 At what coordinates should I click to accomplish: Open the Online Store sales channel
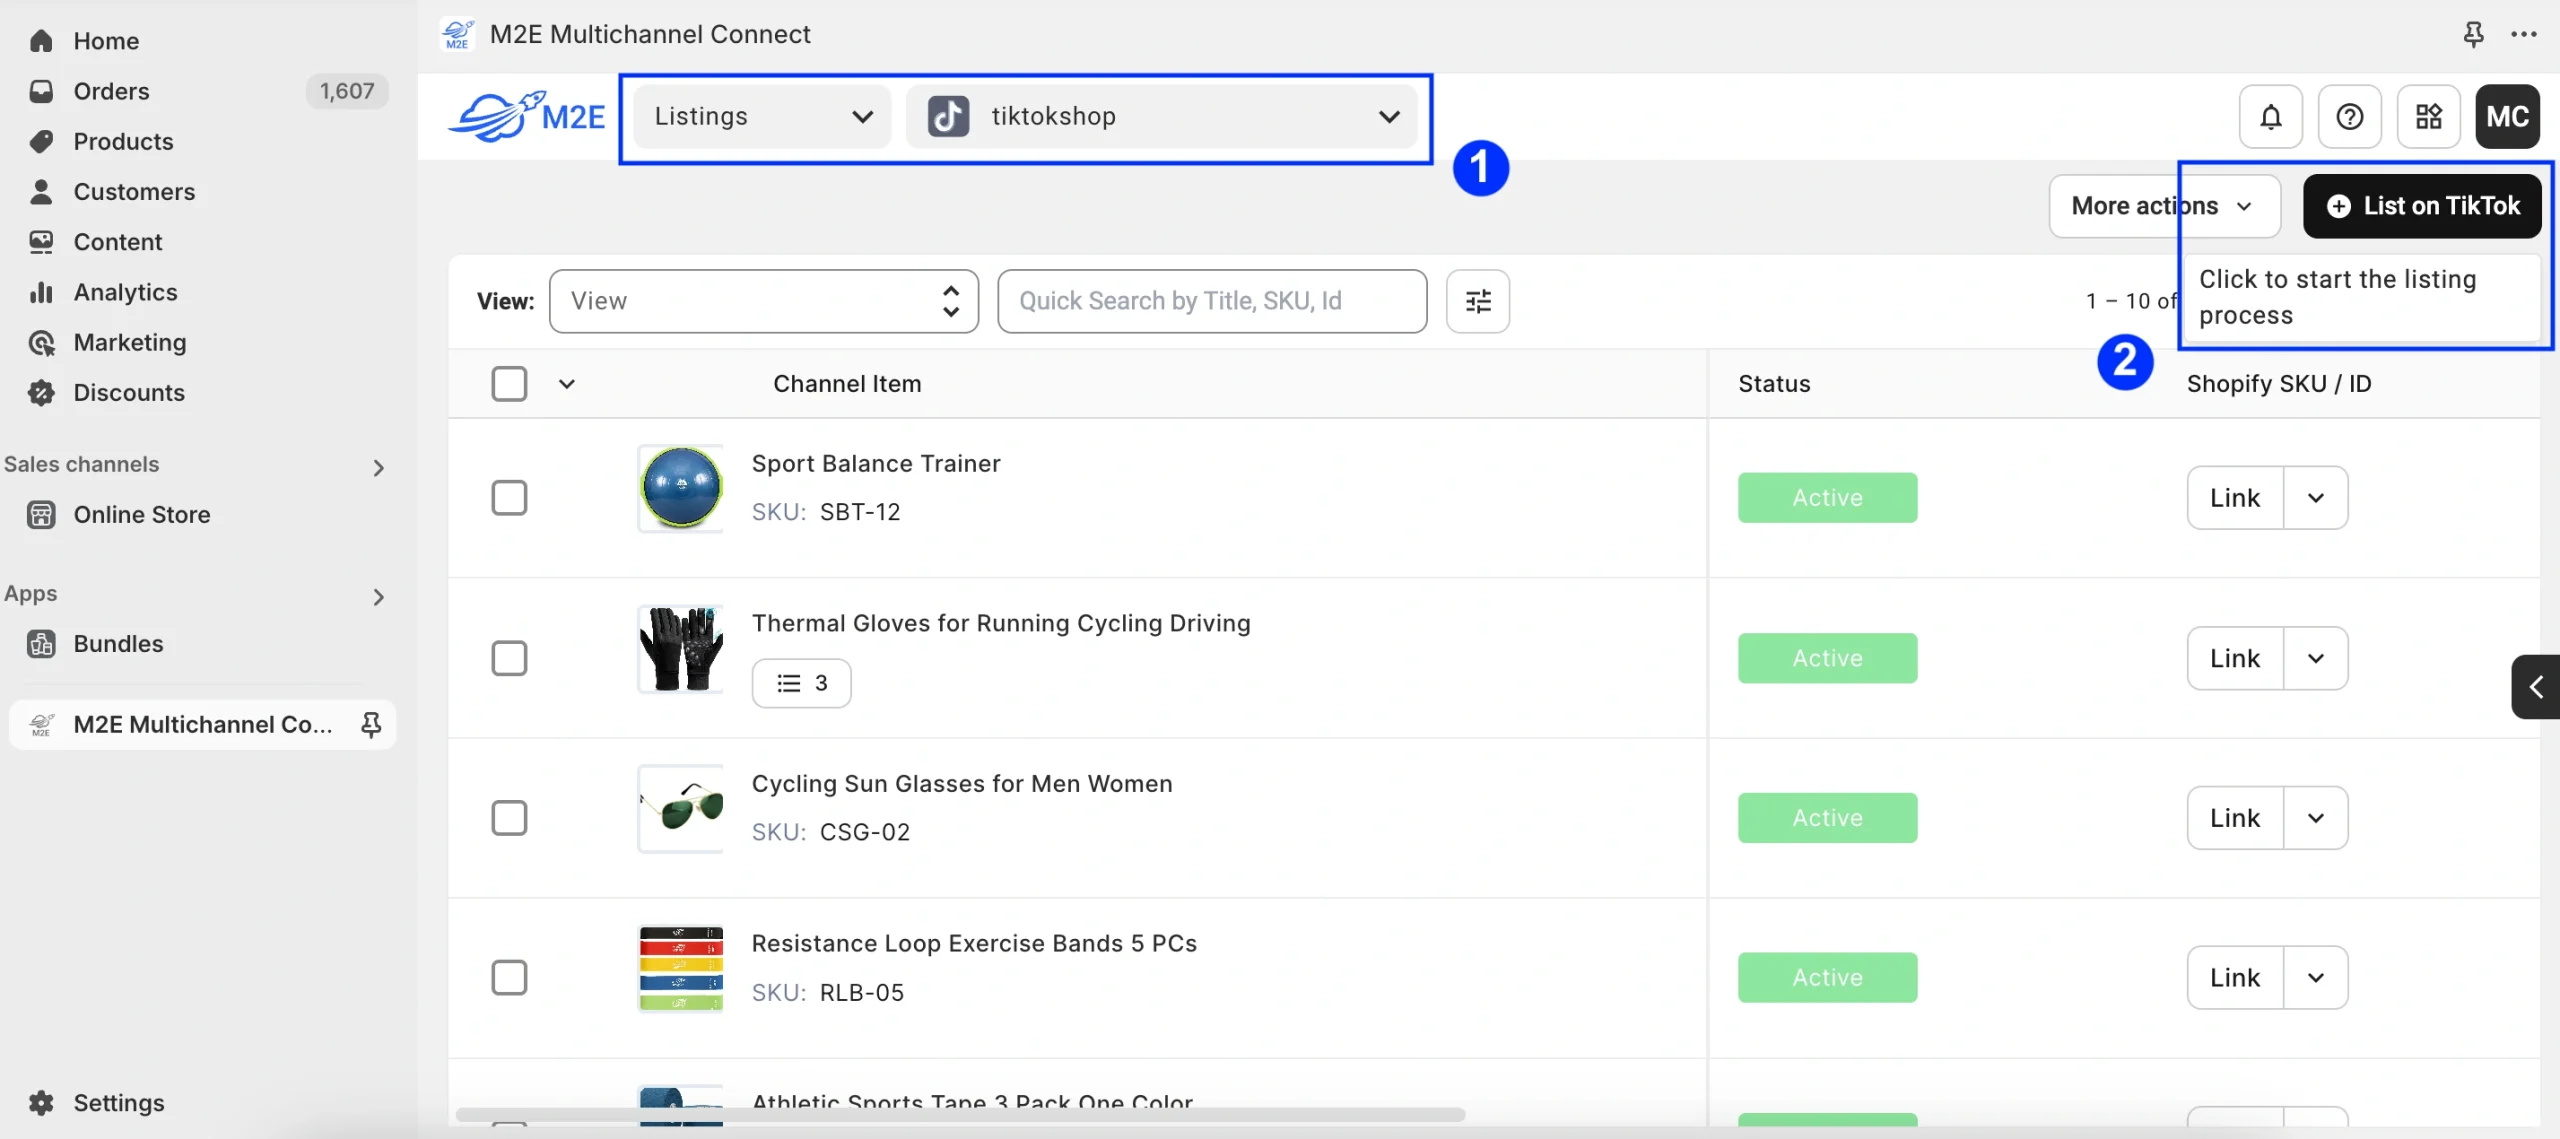(139, 514)
